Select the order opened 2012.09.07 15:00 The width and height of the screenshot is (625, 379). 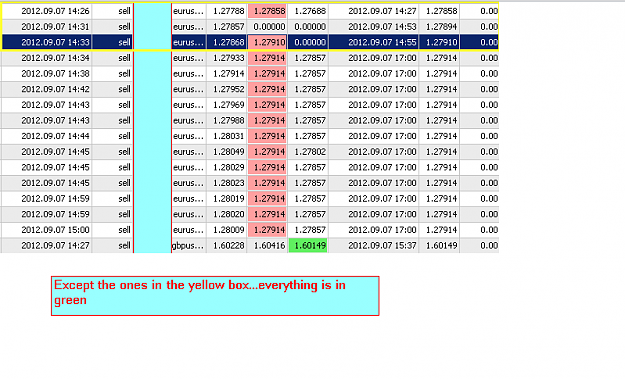pos(250,230)
